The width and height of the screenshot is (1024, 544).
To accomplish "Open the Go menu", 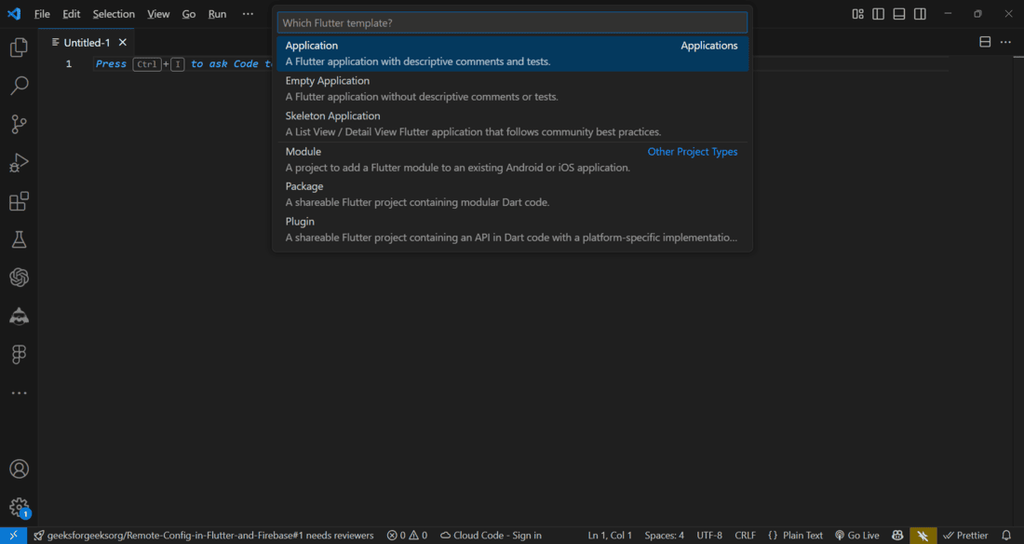I will (x=189, y=14).
